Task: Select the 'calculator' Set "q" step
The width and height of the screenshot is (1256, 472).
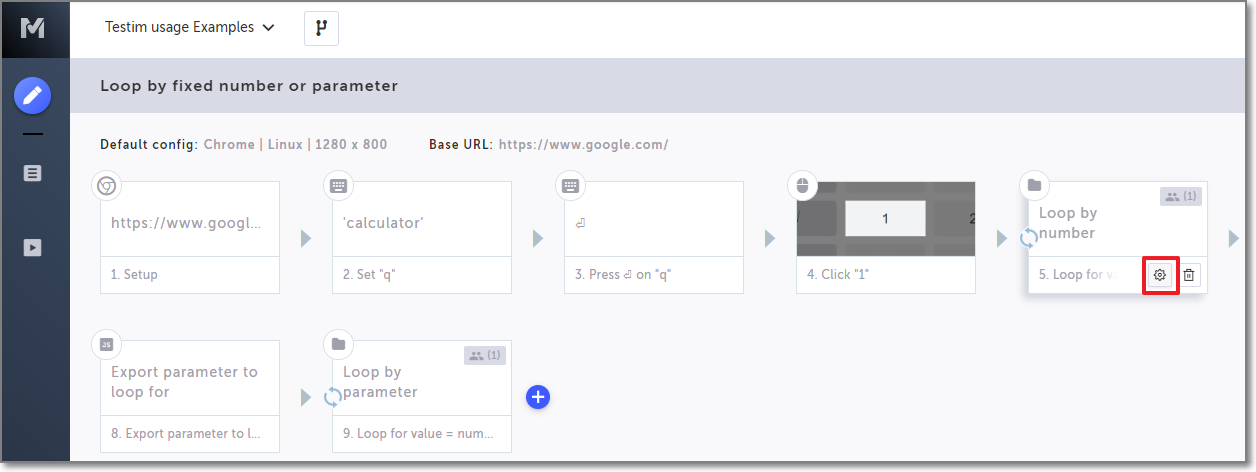Action: click(421, 237)
